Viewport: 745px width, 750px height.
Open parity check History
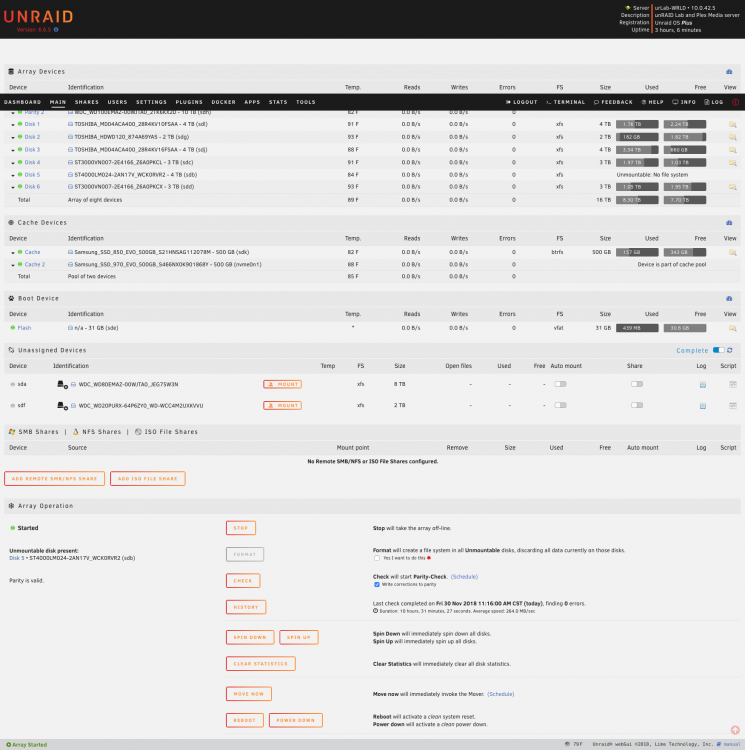246,607
